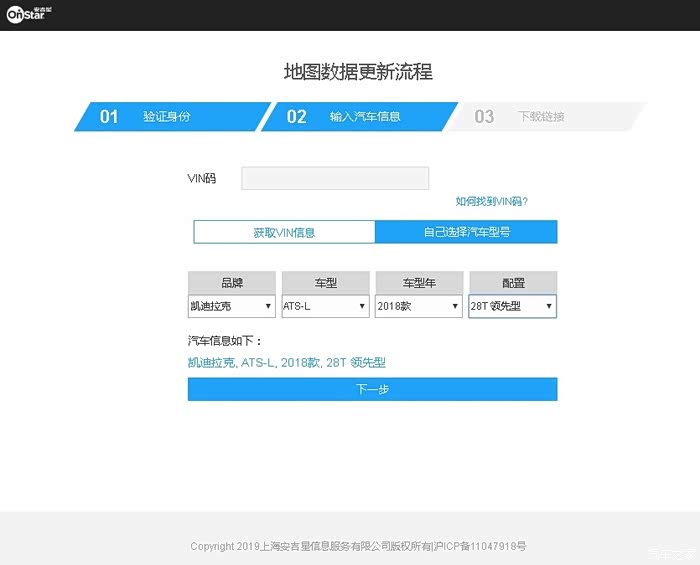The width and height of the screenshot is (700, 565).
Task: Open the 如何找到VIN码? help link
Action: click(491, 201)
